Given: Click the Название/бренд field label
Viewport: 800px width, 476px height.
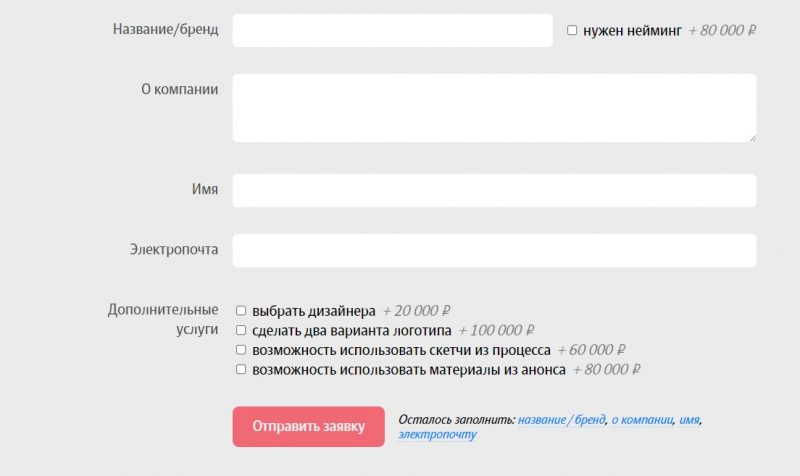Looking at the screenshot, I should coord(166,29).
